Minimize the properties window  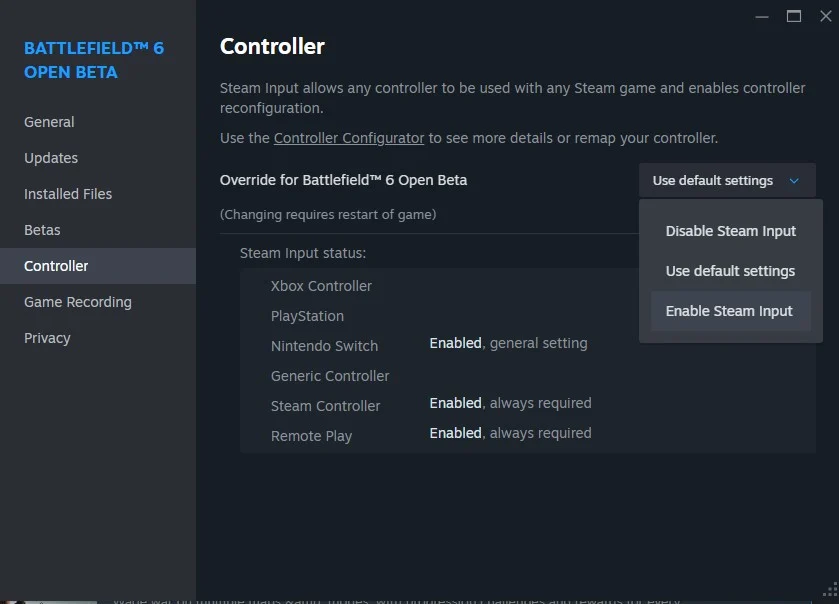[761, 16]
